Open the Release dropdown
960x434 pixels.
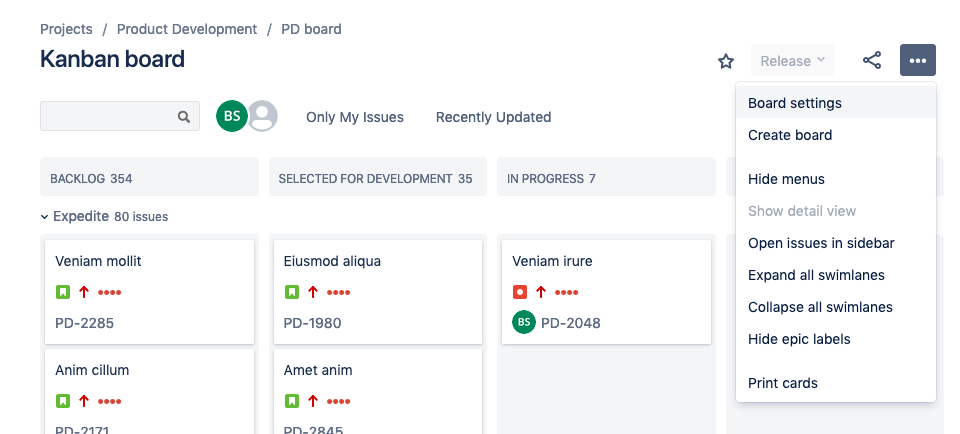coord(792,61)
